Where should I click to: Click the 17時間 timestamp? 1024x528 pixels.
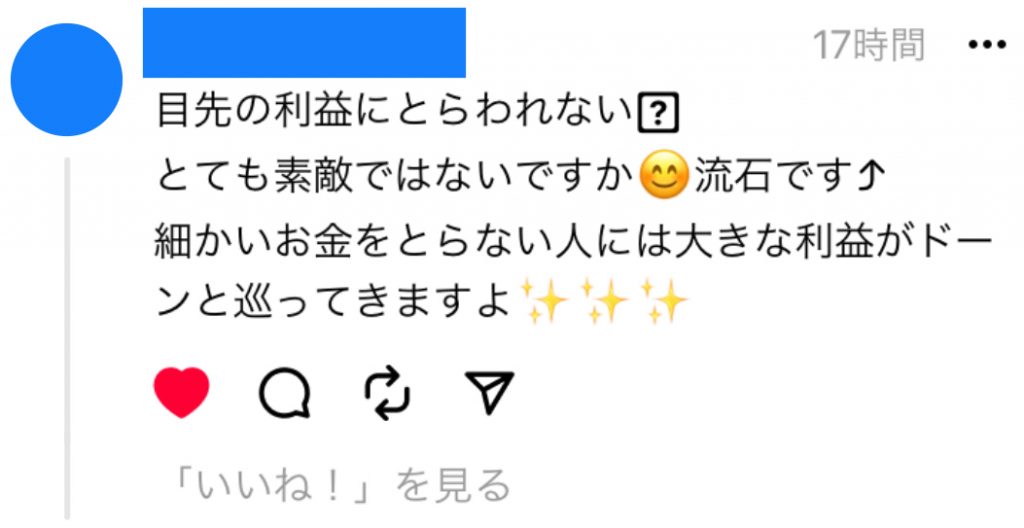pos(869,45)
